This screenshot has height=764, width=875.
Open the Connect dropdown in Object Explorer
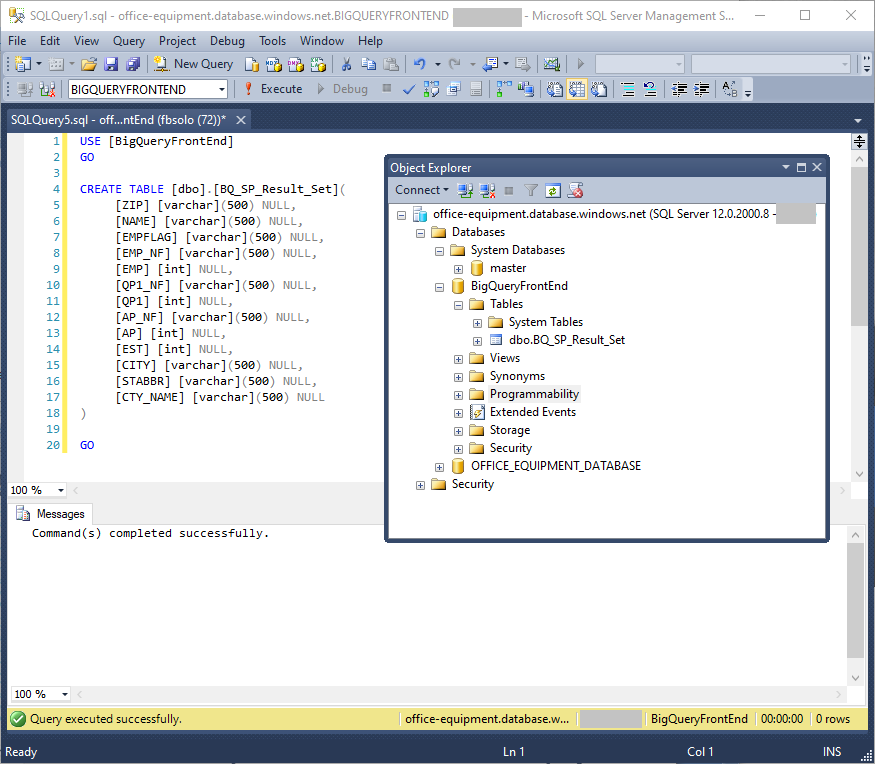[x=422, y=190]
